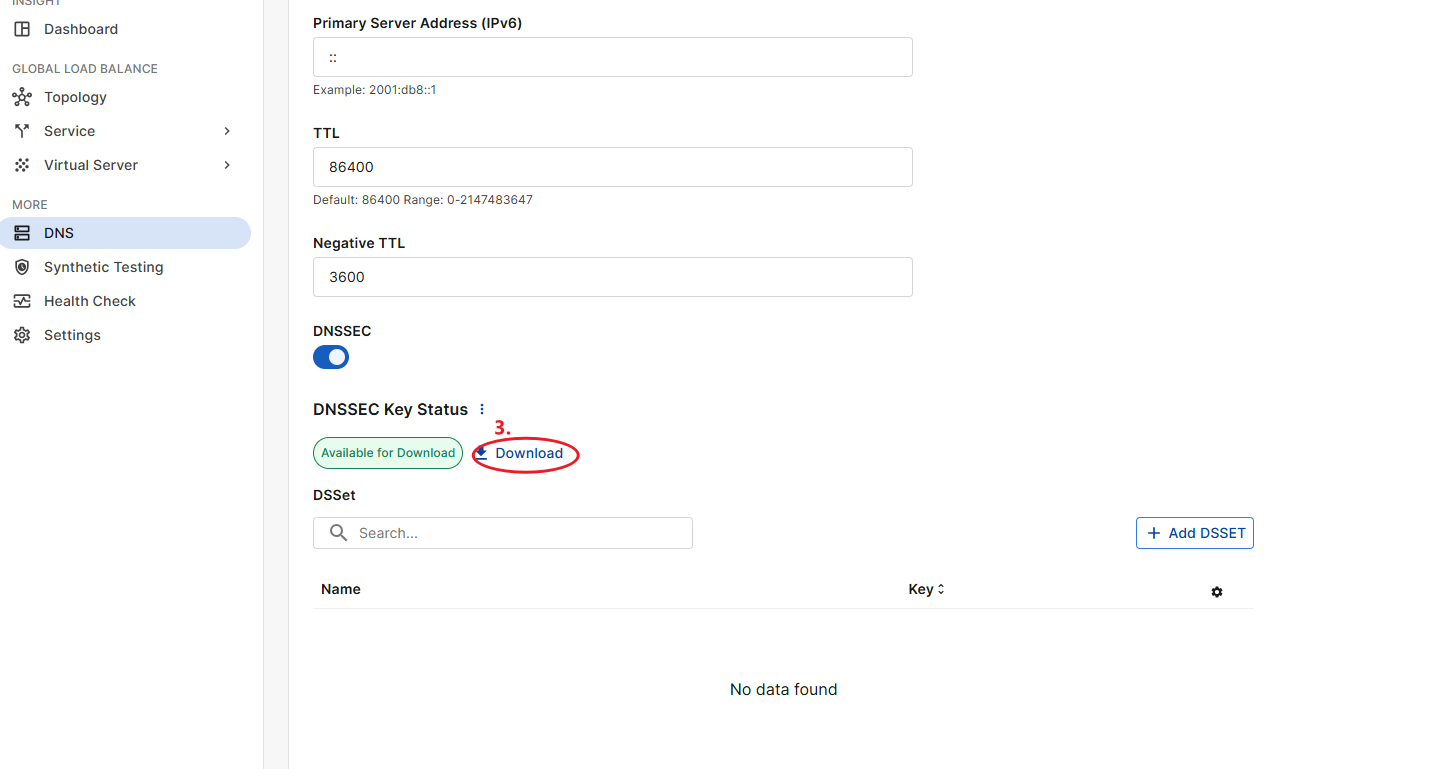The height and width of the screenshot is (769, 1433).
Task: Click the Topology network icon
Action: pyautogui.click(x=22, y=97)
